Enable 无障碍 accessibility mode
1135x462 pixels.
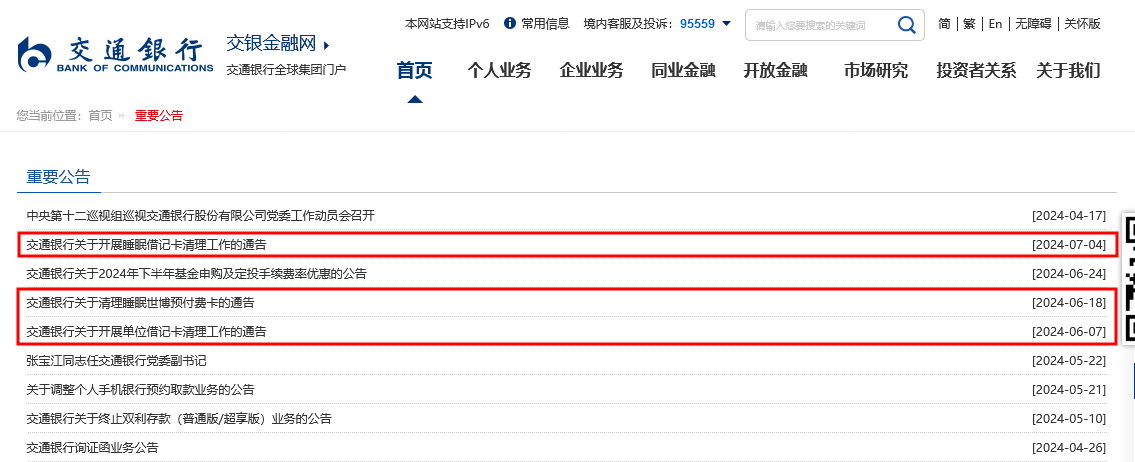click(1031, 24)
